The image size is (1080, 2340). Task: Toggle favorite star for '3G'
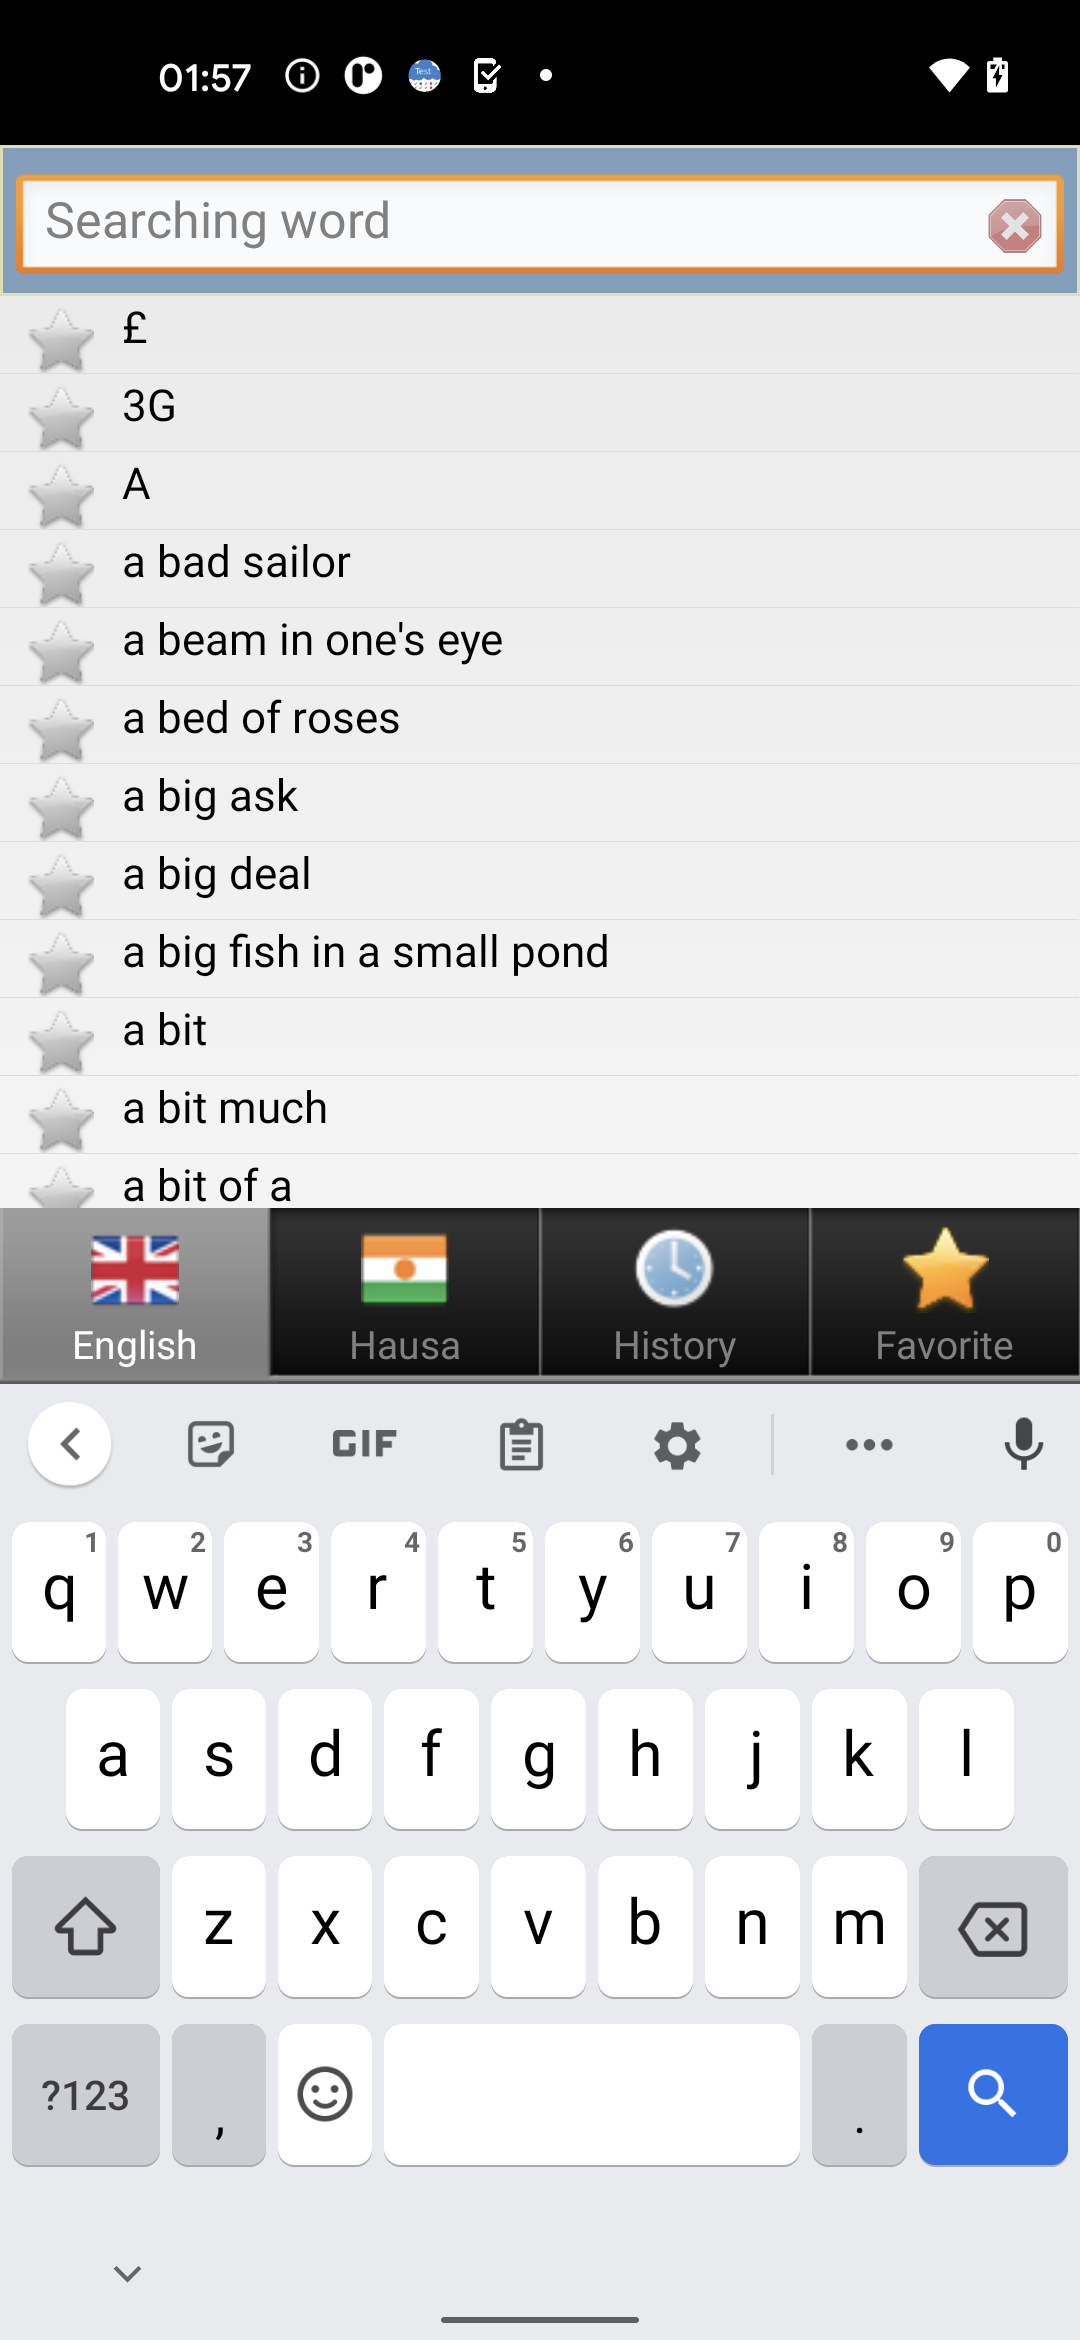(x=61, y=417)
